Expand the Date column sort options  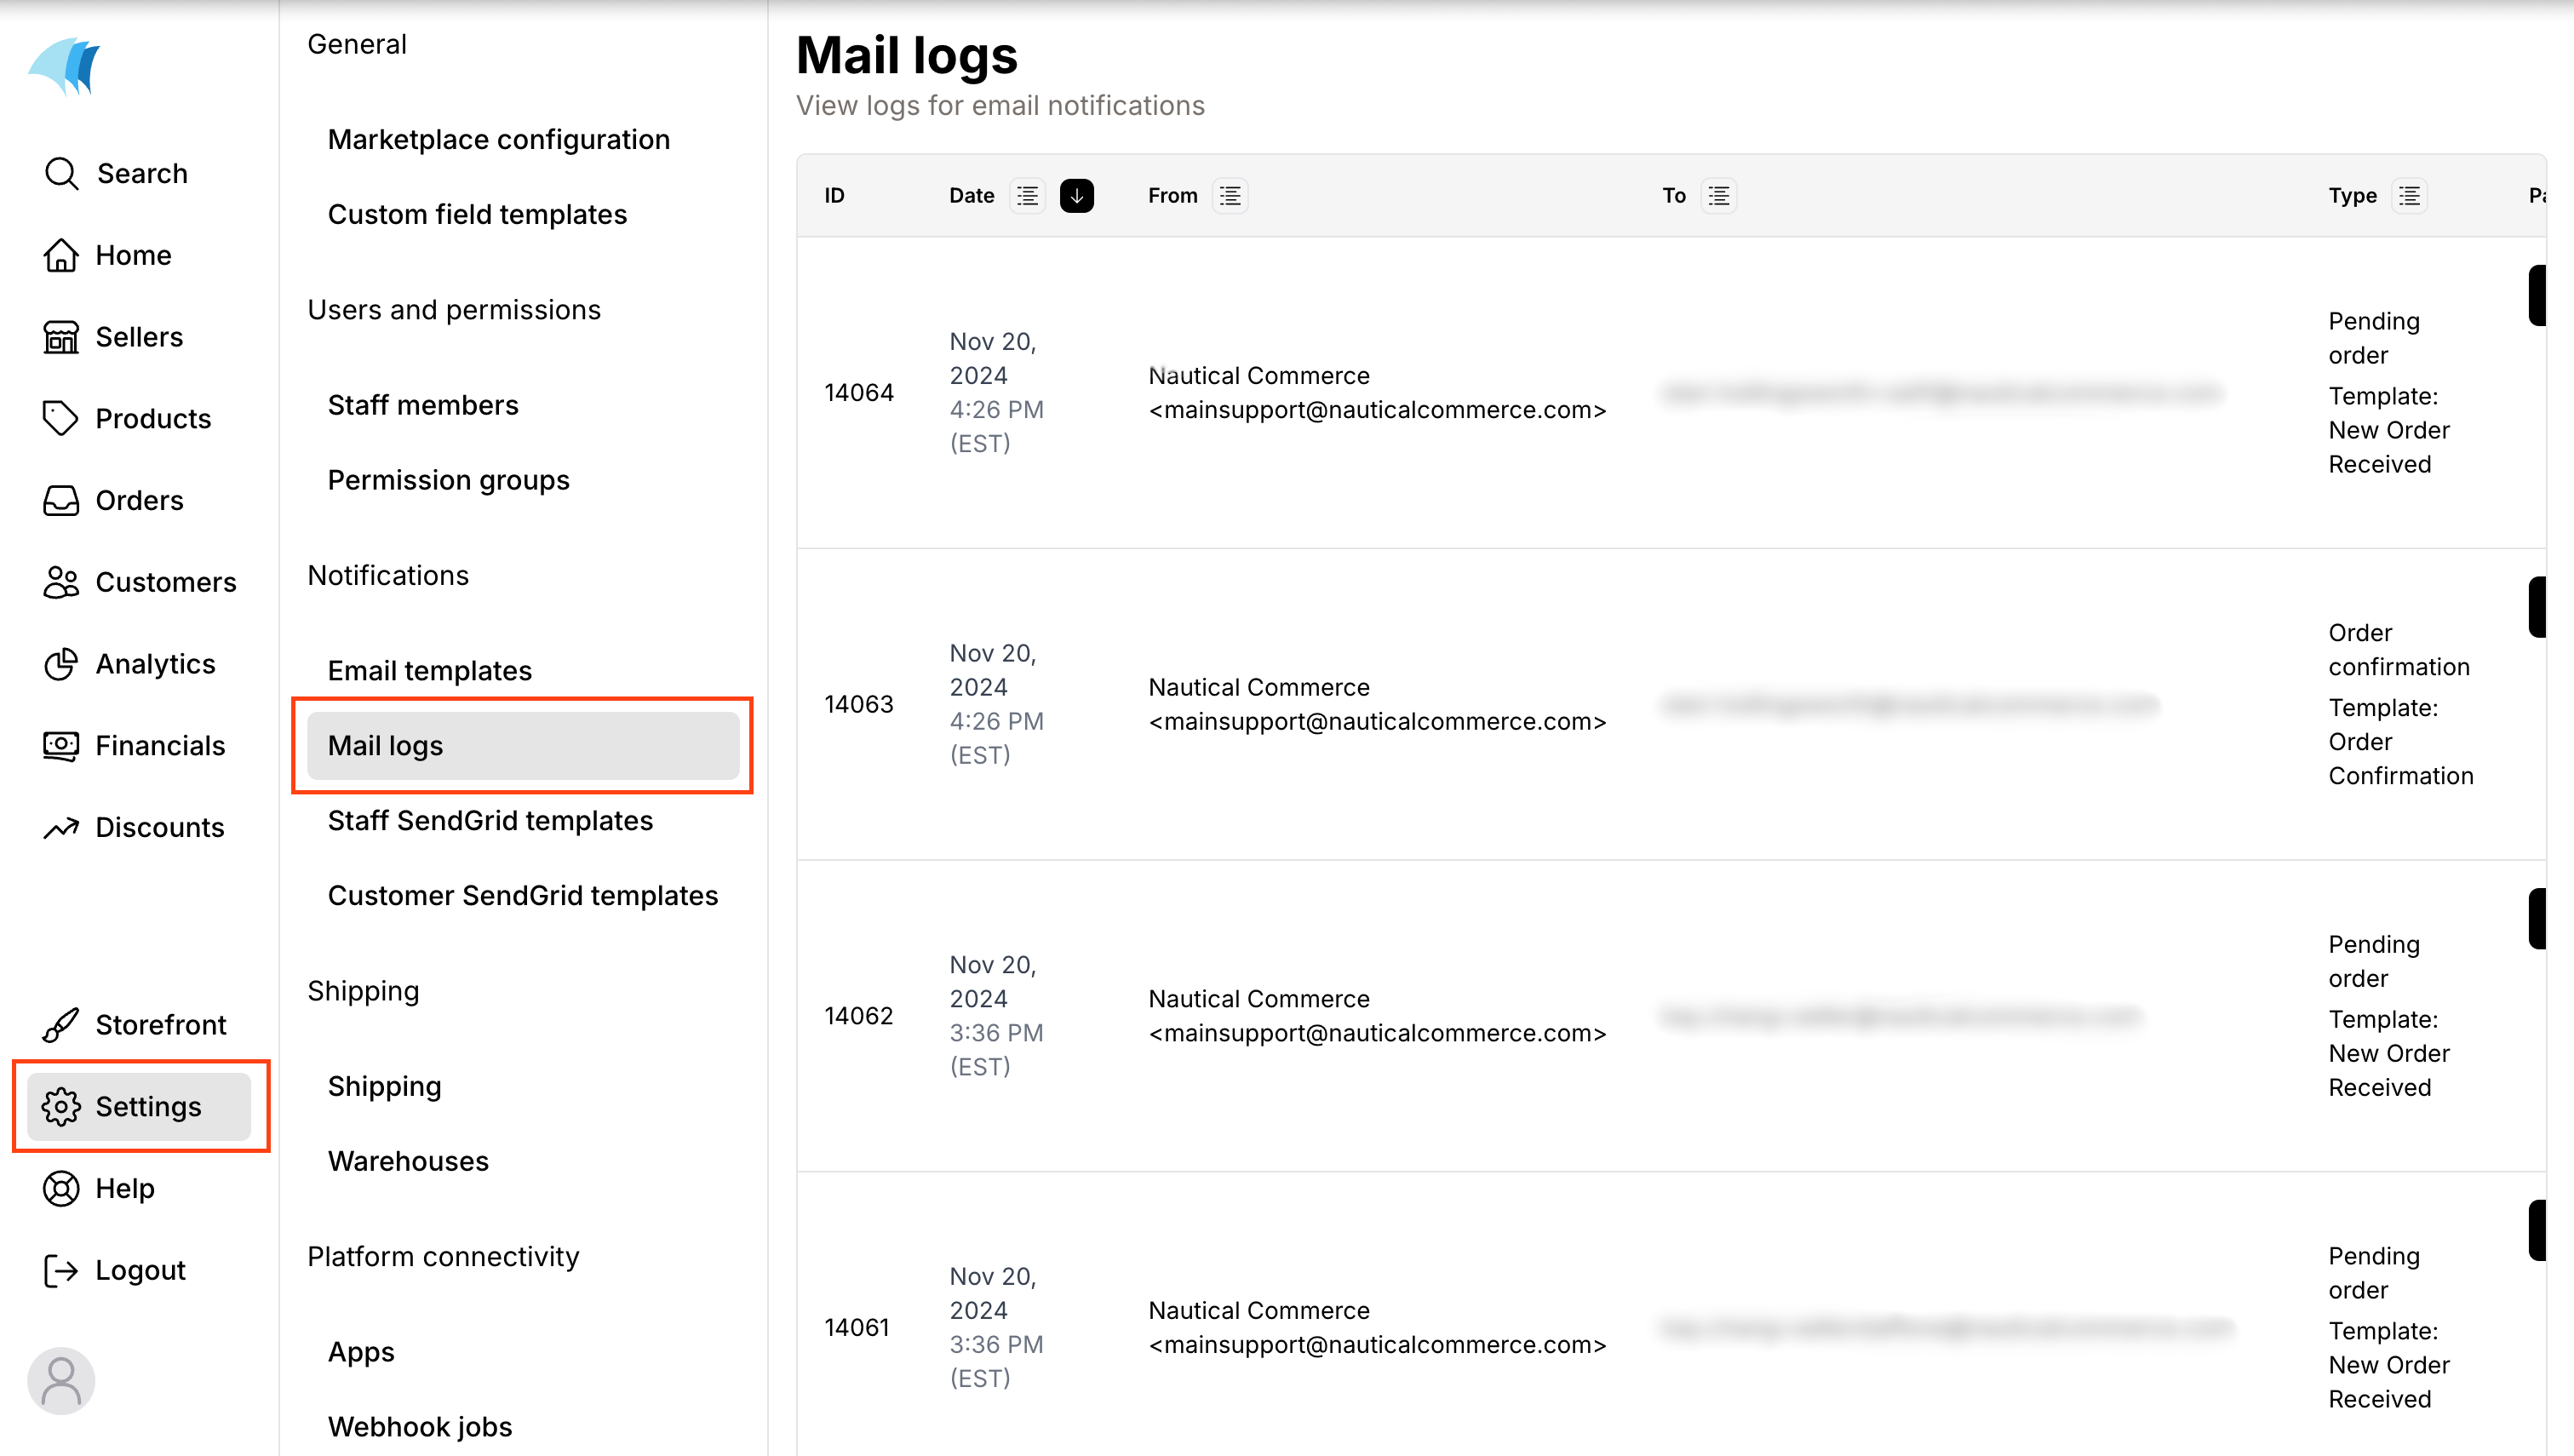(x=1025, y=196)
